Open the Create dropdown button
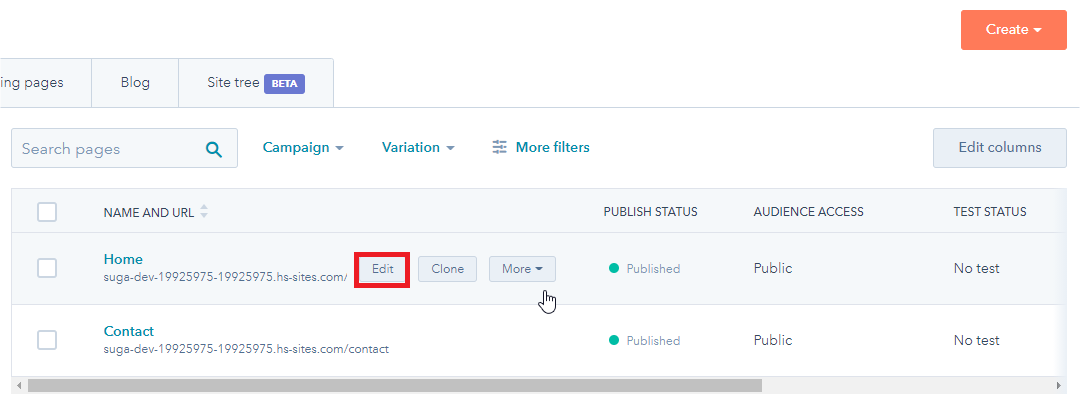1080x410 pixels. (x=1013, y=30)
